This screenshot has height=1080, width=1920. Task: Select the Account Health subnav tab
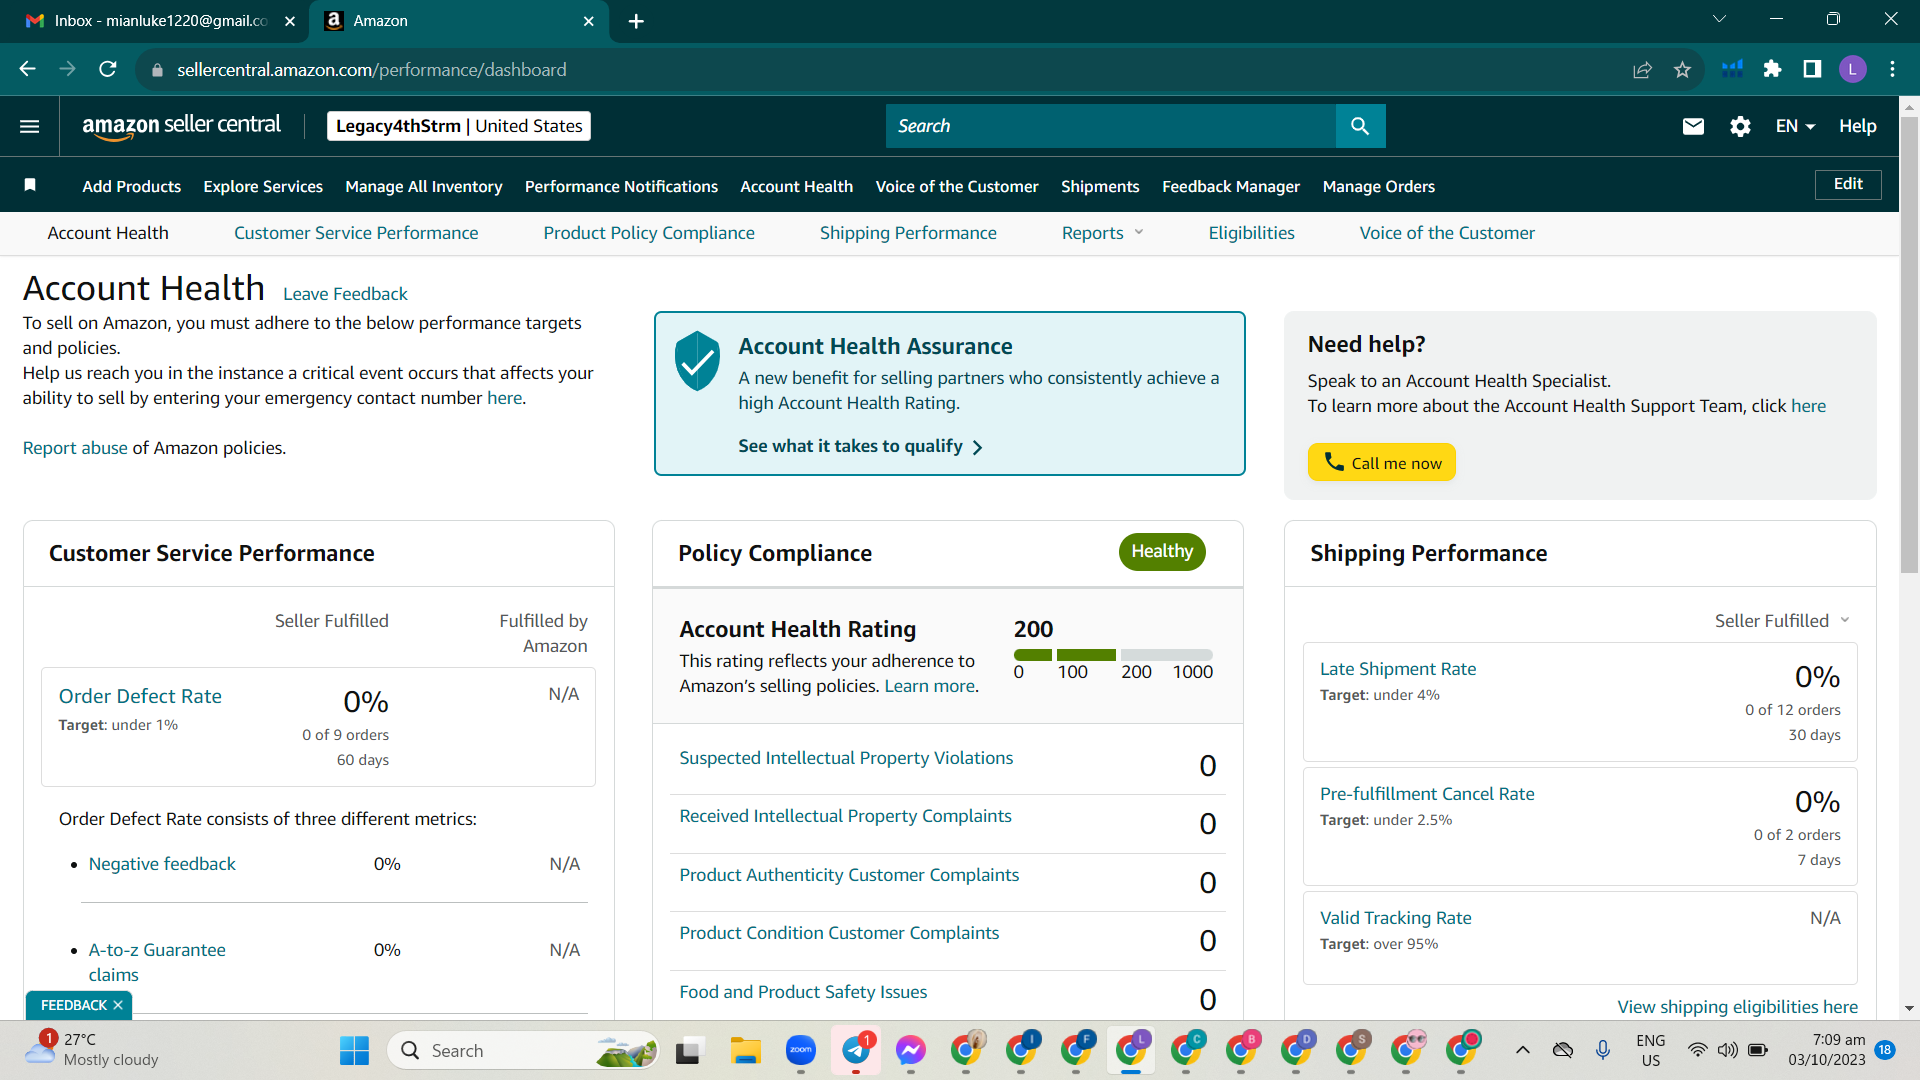click(x=108, y=233)
